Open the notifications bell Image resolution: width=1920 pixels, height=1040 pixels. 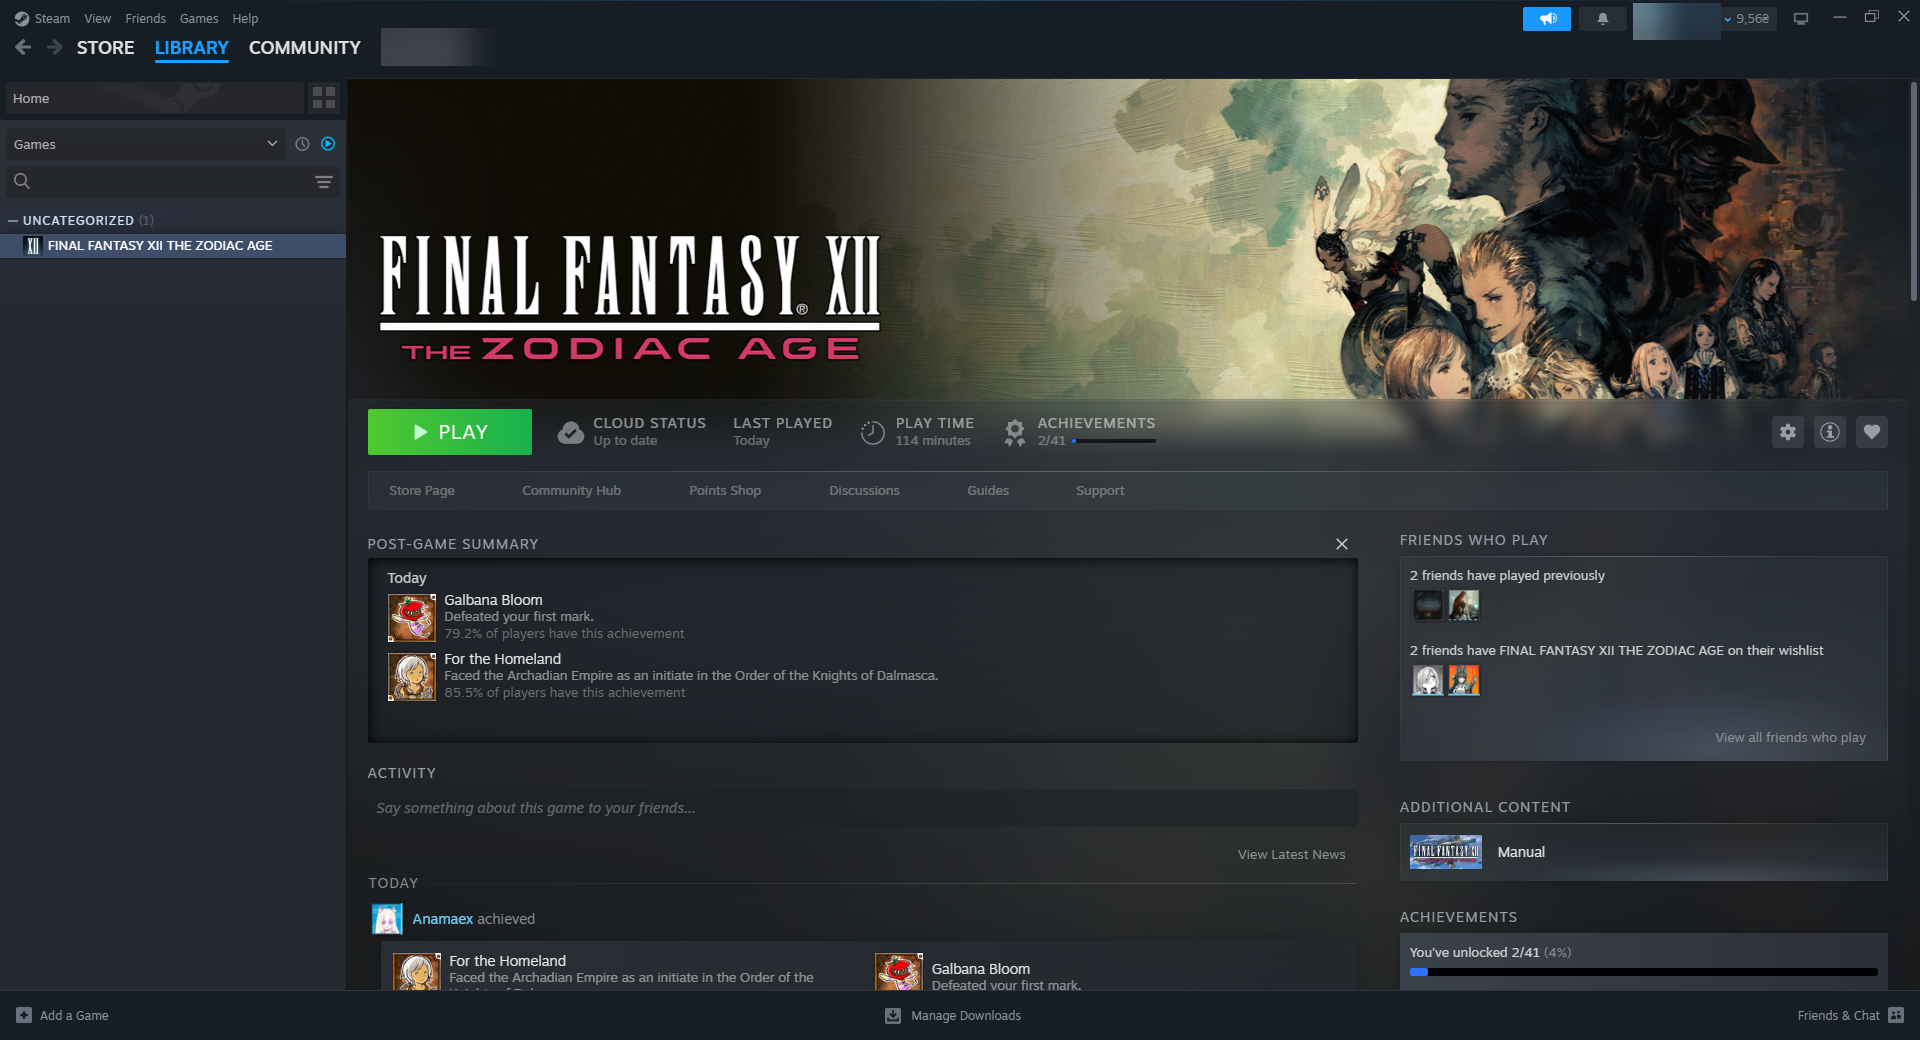click(x=1603, y=19)
